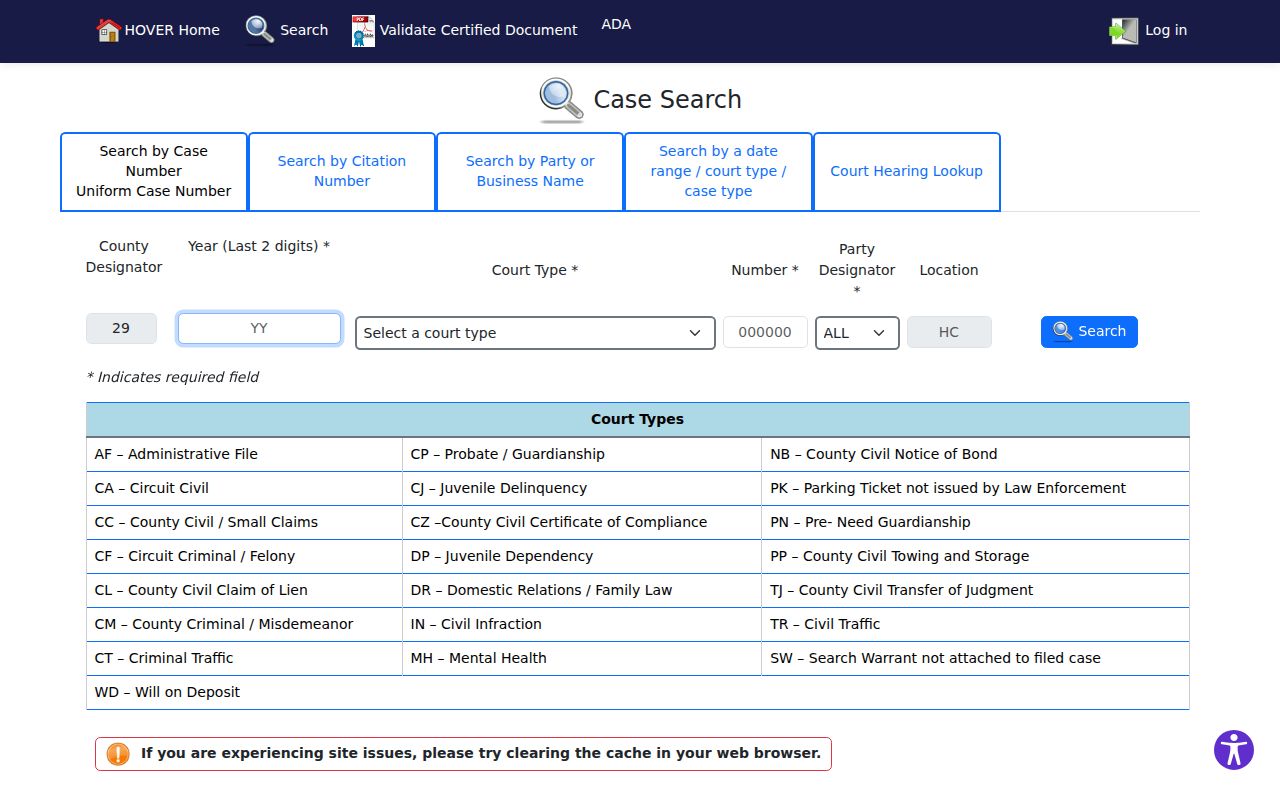
Task: Expand the Select a court type dropdown
Action: (535, 333)
